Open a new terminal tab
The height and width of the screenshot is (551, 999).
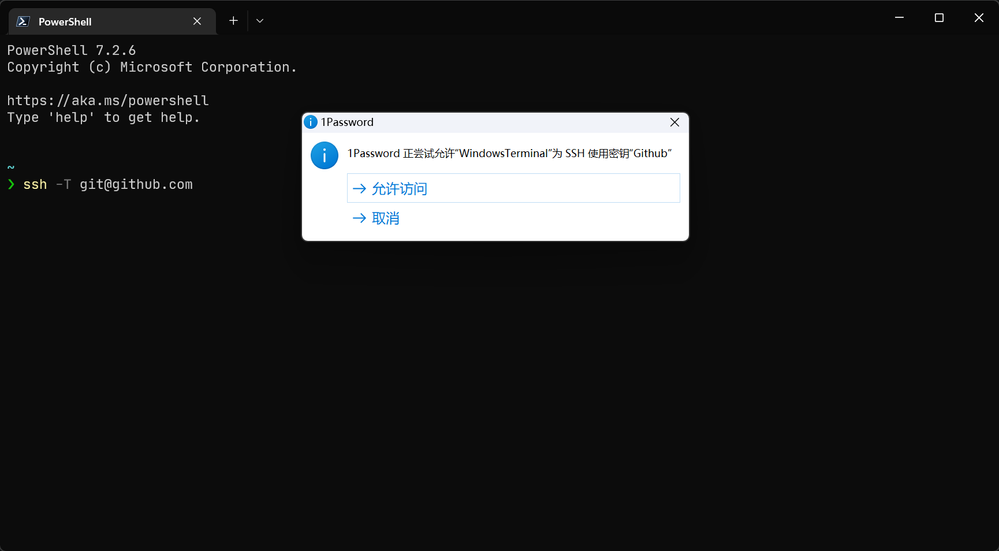(x=233, y=20)
